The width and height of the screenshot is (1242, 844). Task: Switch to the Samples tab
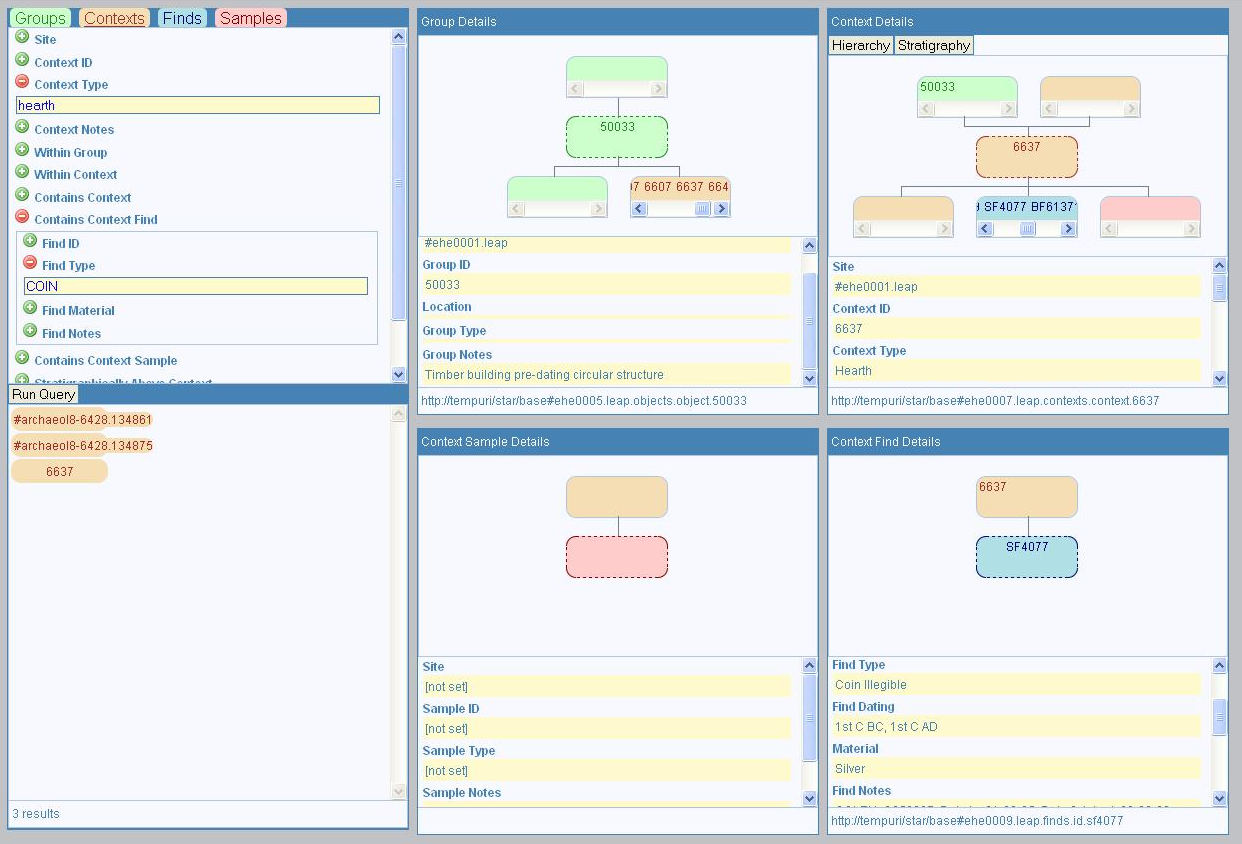251,18
